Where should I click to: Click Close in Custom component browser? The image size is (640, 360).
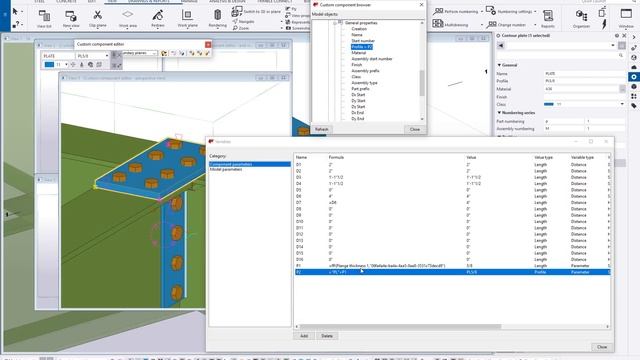click(415, 129)
